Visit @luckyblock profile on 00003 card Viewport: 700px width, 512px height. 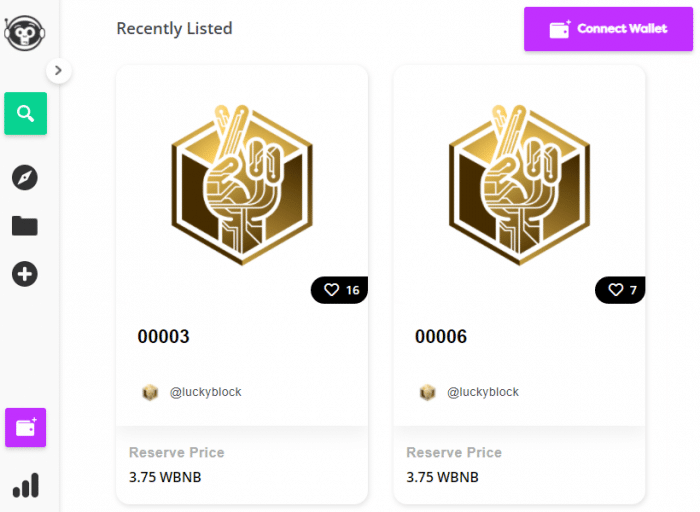(205, 392)
